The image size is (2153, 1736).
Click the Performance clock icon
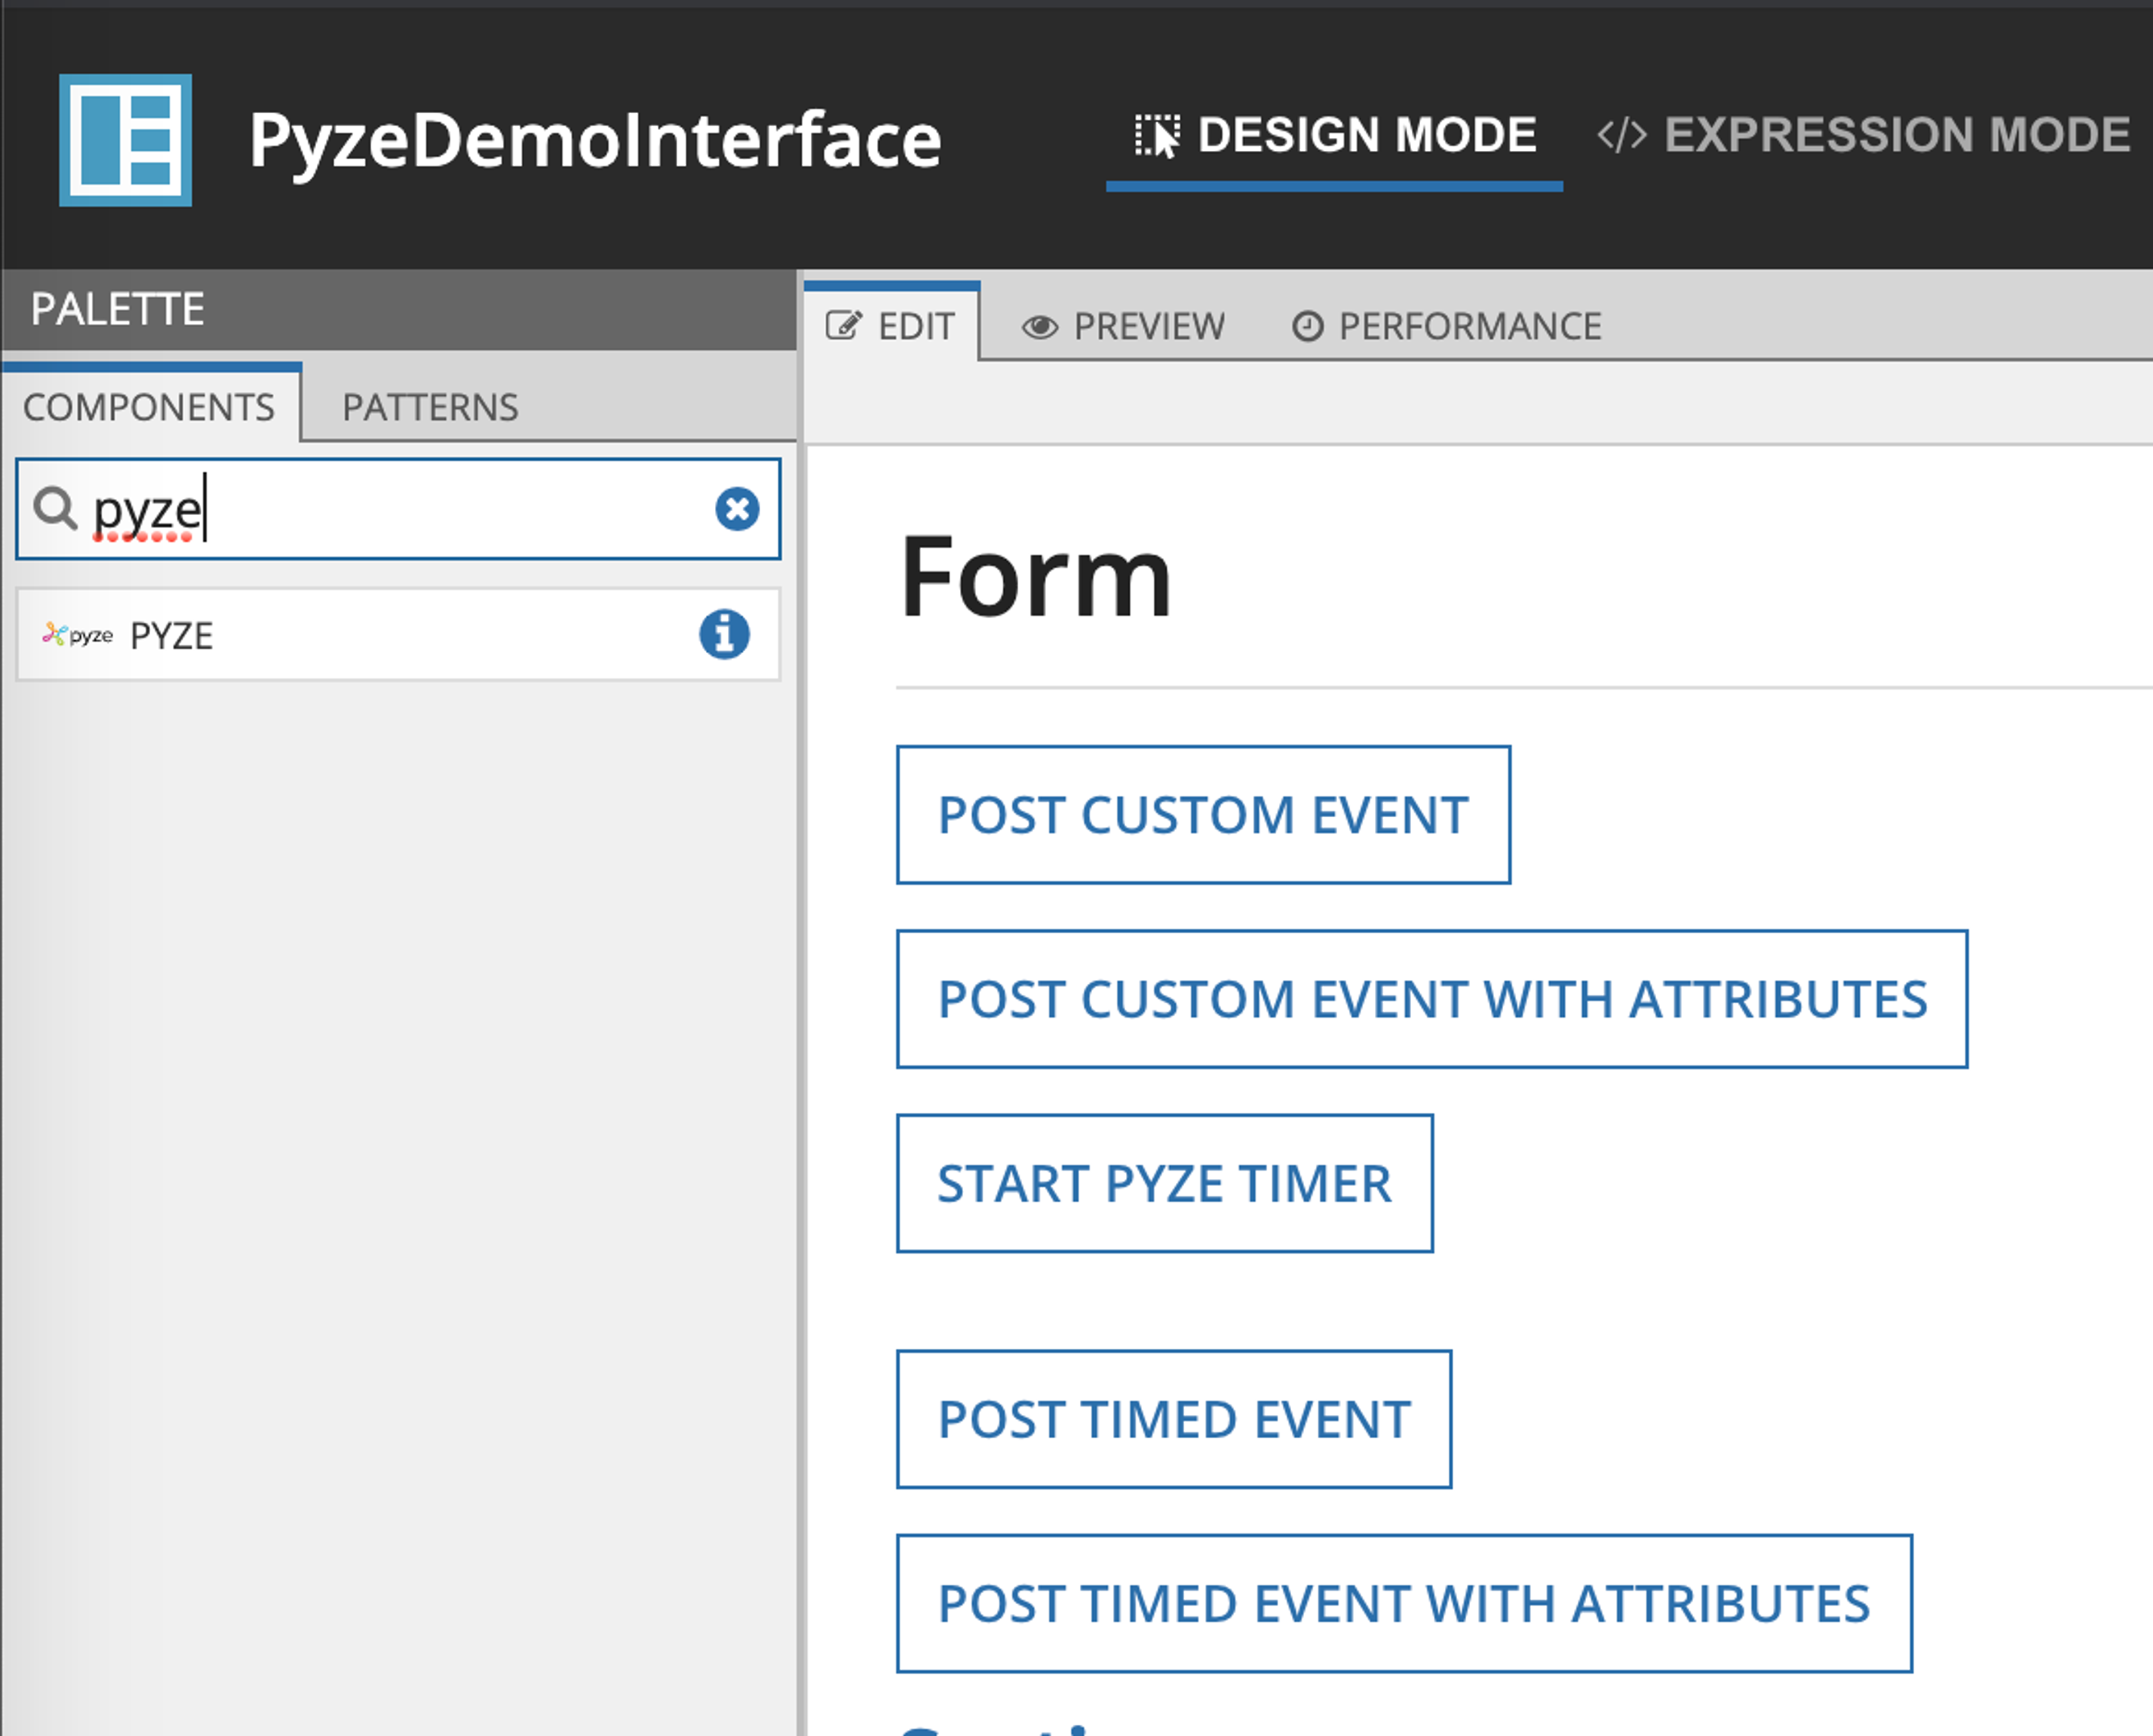pos(1307,327)
